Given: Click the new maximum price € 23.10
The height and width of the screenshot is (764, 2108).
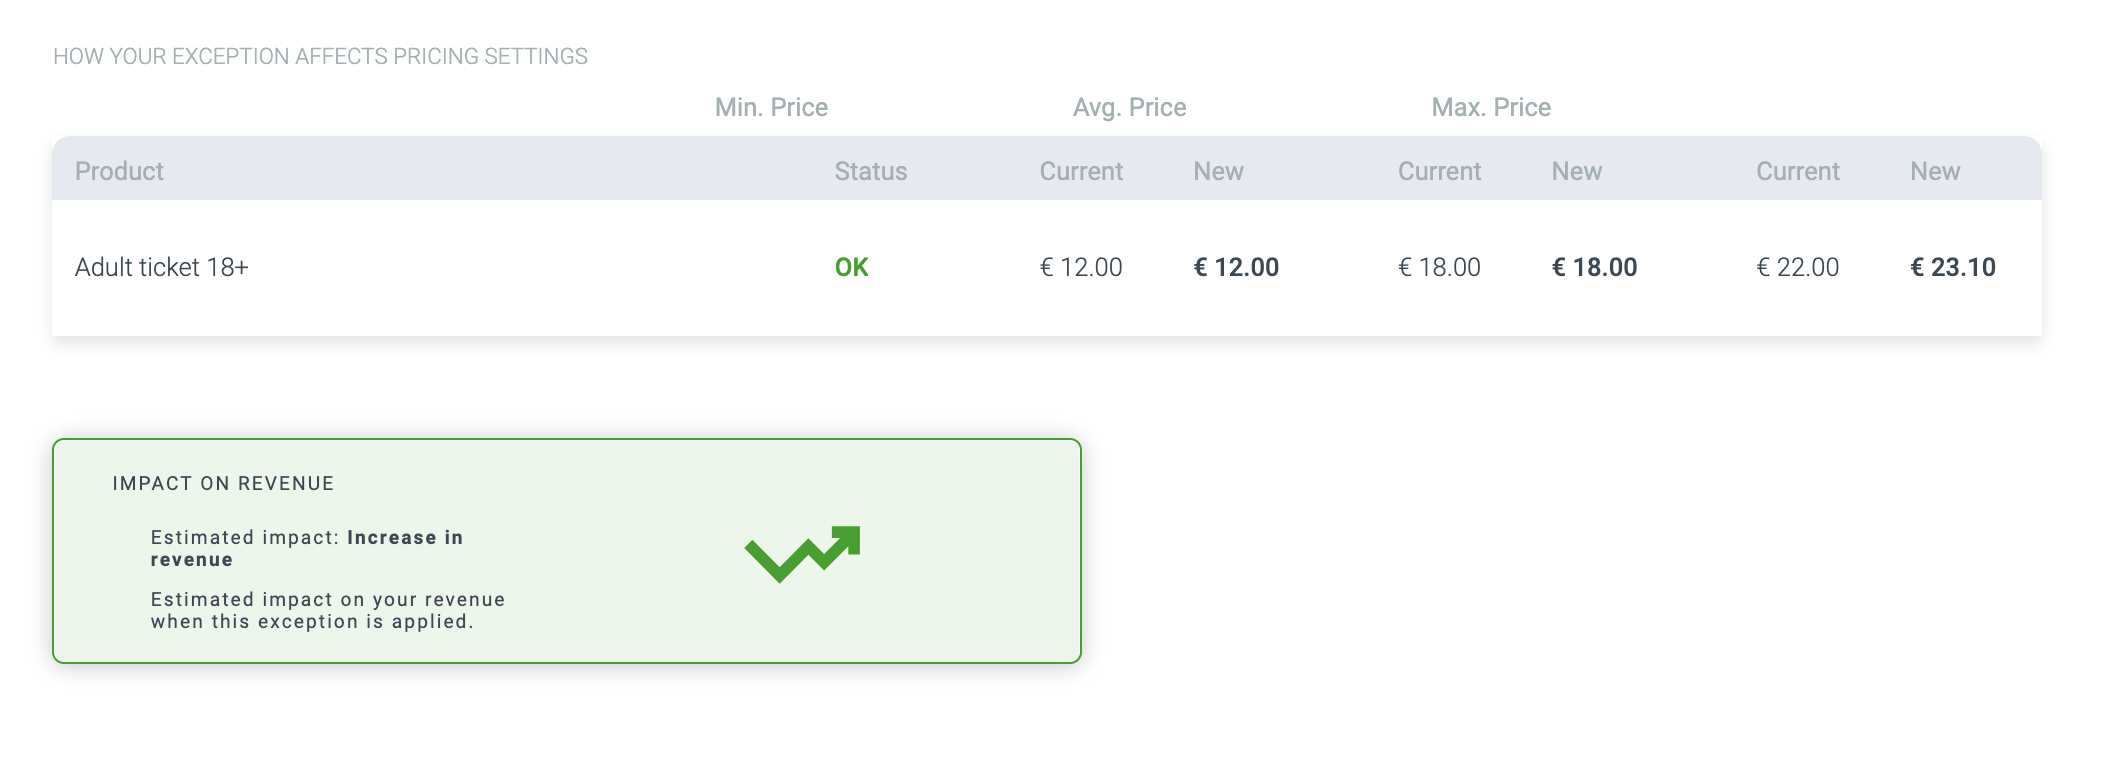Looking at the screenshot, I should [1952, 267].
